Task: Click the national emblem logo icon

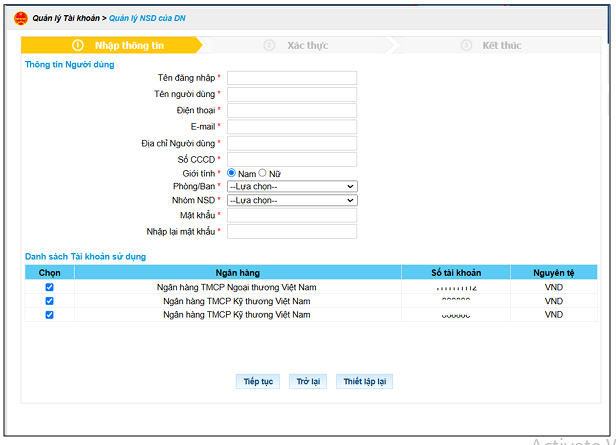Action: [20, 18]
